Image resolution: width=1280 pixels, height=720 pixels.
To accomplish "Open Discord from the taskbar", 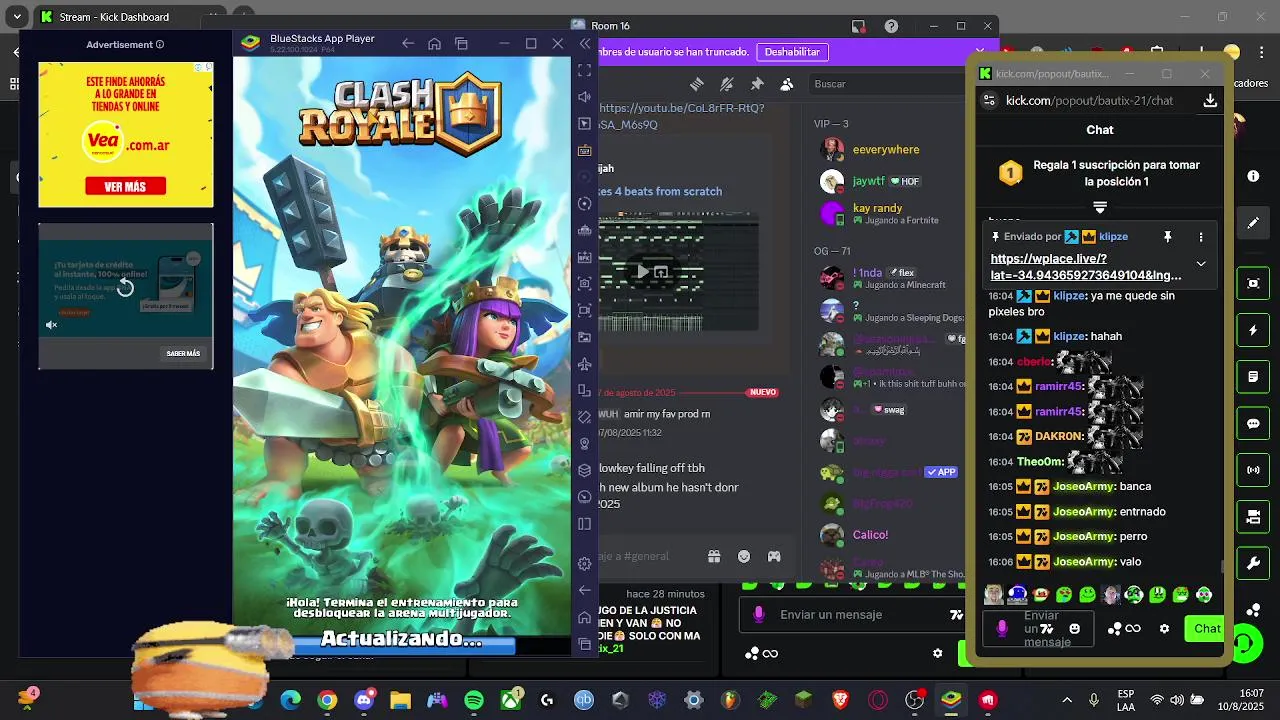I will tap(364, 700).
